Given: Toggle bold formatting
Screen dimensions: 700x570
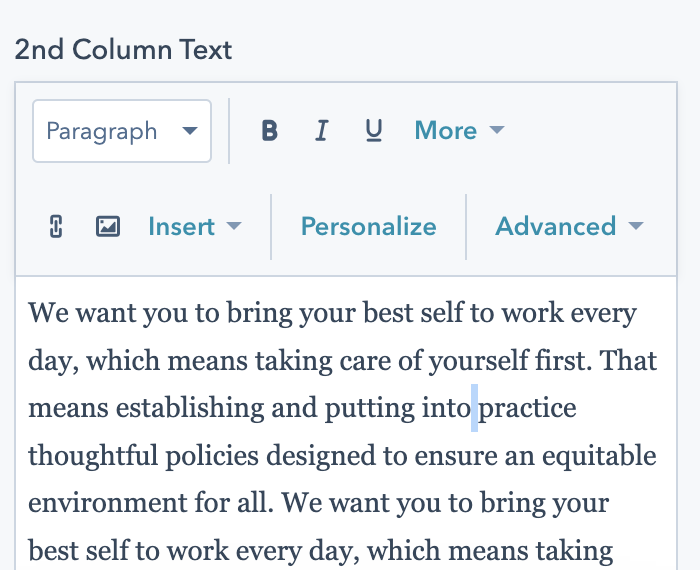Looking at the screenshot, I should [x=269, y=131].
